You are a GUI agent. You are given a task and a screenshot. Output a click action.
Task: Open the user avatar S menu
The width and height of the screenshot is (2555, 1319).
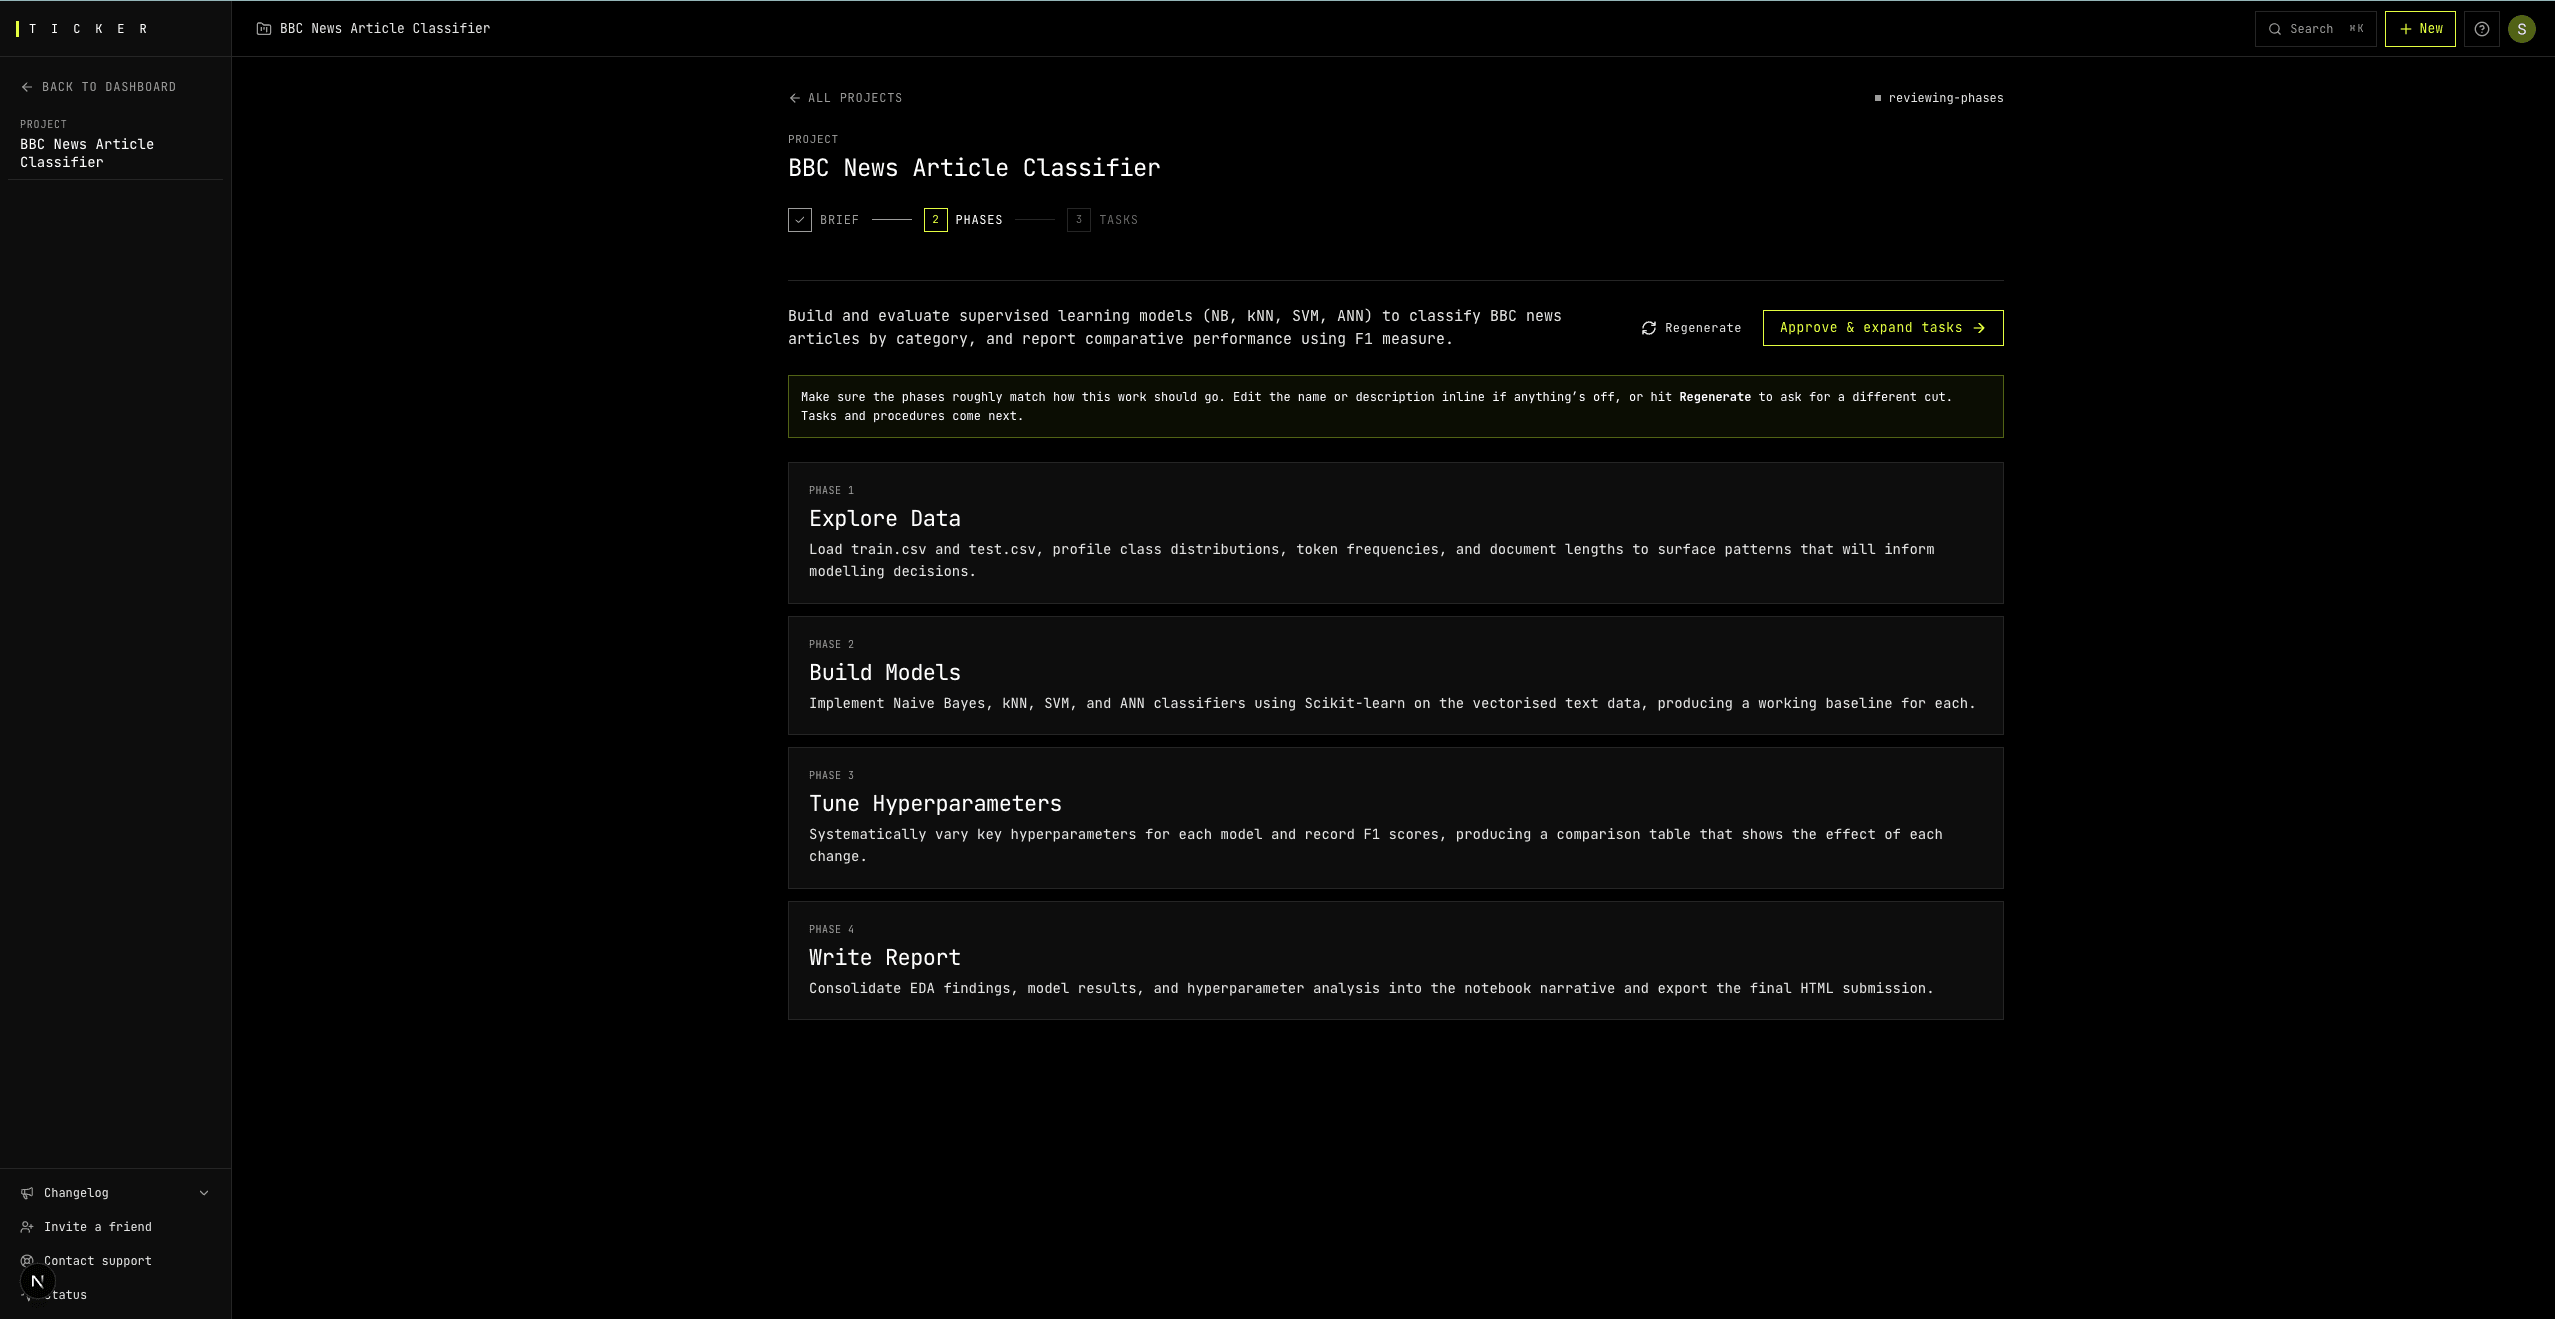pos(2522,29)
